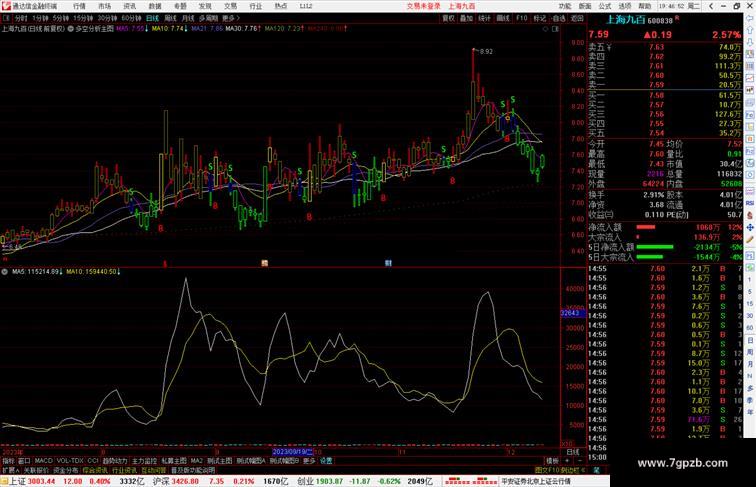Open the 资金分布 bottom tab
756x487 pixels.
tap(65, 470)
